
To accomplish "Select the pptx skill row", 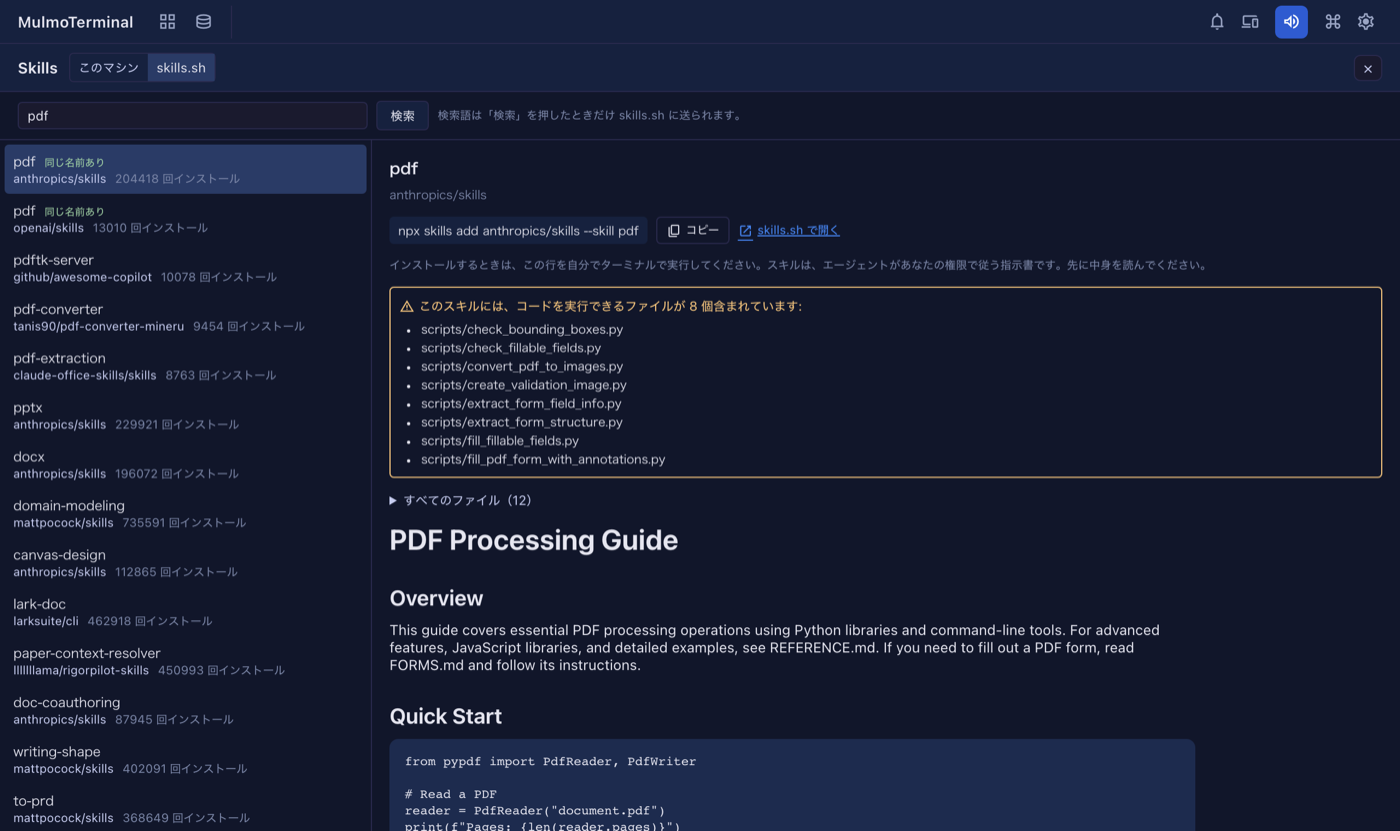I will click(x=186, y=415).
